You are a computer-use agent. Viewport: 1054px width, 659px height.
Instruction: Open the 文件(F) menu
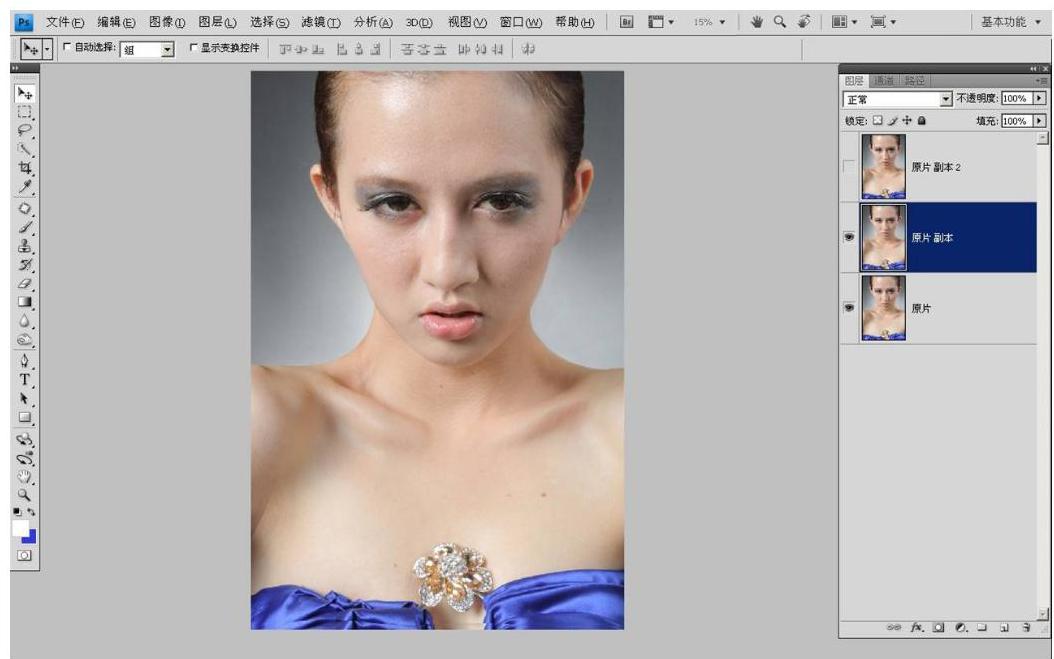pyautogui.click(x=65, y=22)
